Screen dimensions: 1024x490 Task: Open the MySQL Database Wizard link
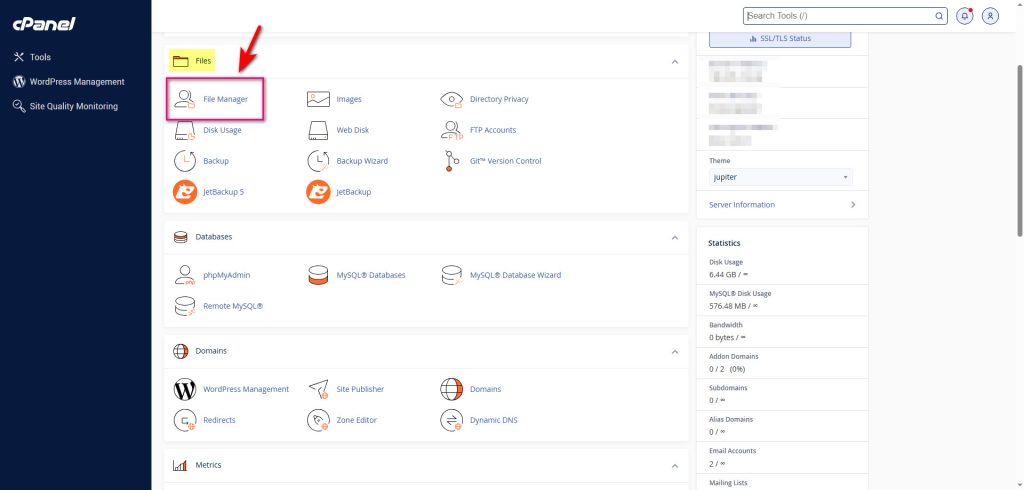515,275
